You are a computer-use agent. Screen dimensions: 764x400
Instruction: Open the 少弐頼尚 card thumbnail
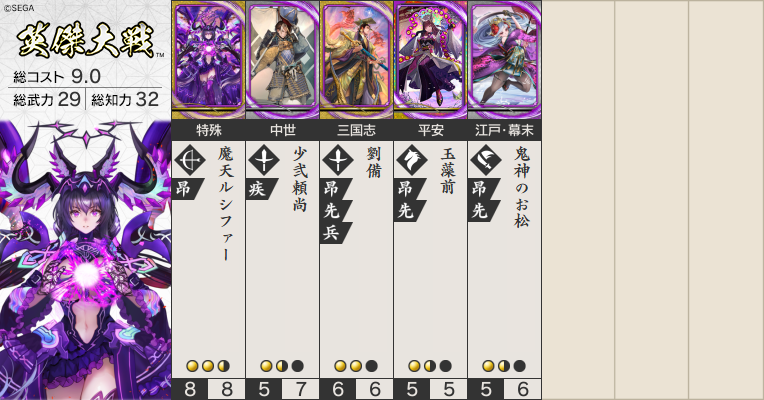coord(283,60)
